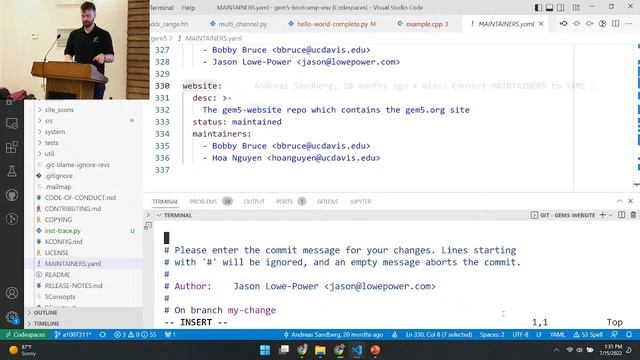This screenshot has width=640, height=360.
Task: Click the YAML language mode status item
Action: tap(557, 335)
